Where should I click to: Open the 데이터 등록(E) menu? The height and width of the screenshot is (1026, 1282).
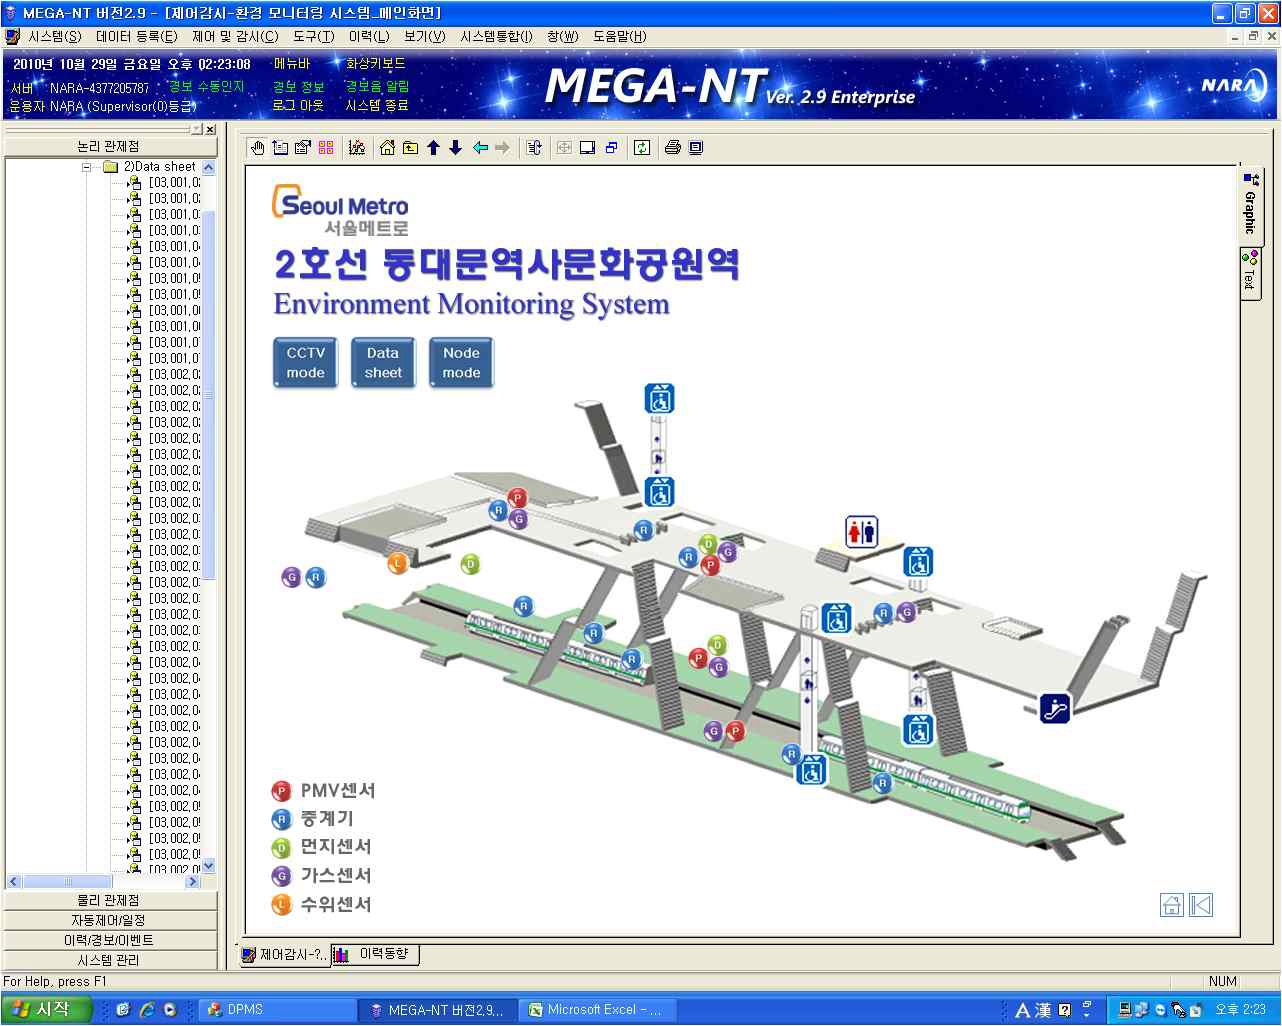tap(136, 36)
